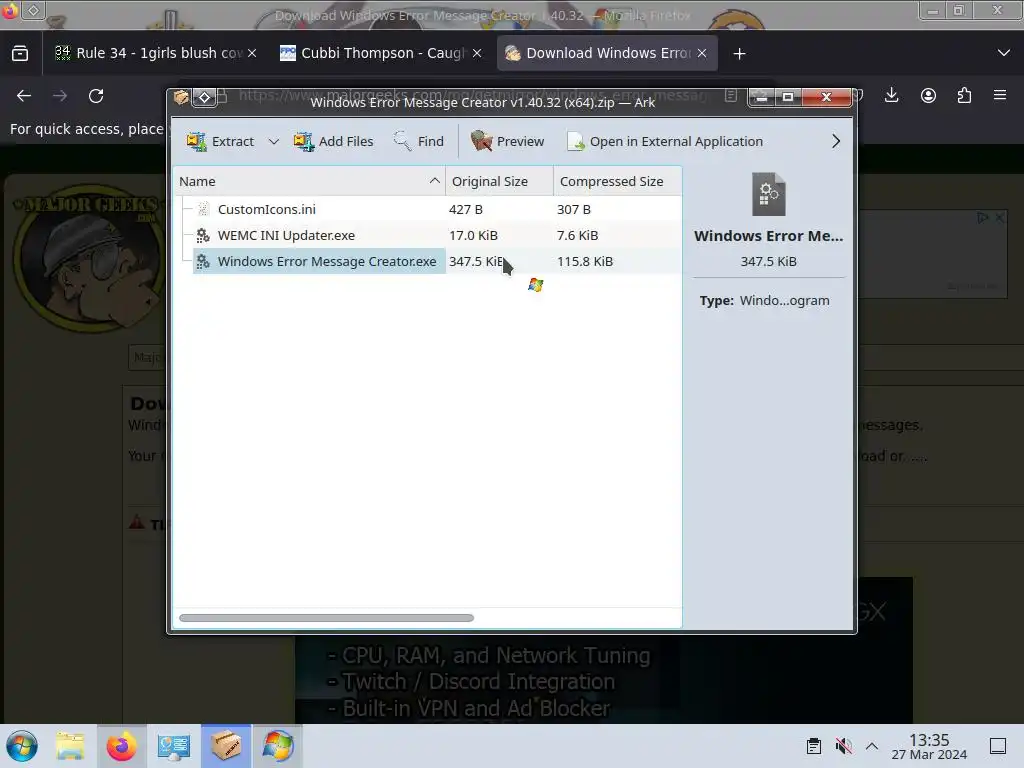Open the clipboard tray icon
This screenshot has width=1024, height=768.
tap(814, 746)
